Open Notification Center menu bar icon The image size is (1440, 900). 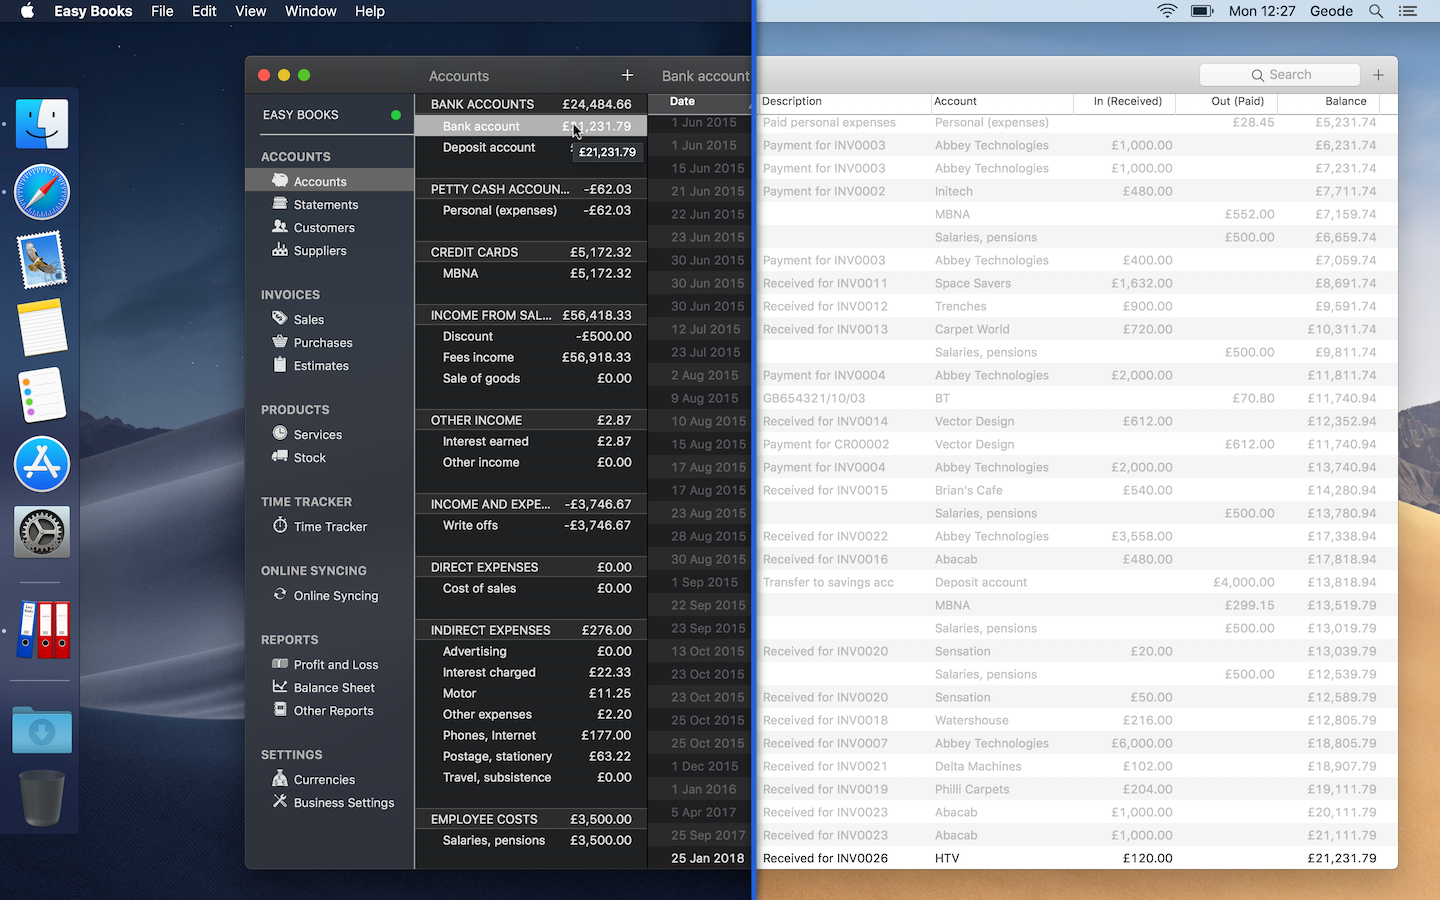[x=1408, y=11]
